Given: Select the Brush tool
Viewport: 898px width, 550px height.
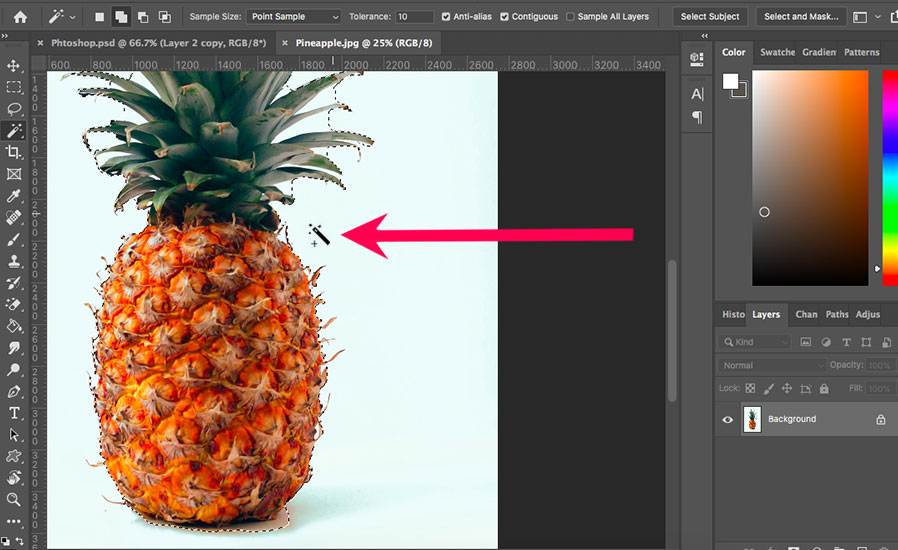Looking at the screenshot, I should pyautogui.click(x=14, y=239).
